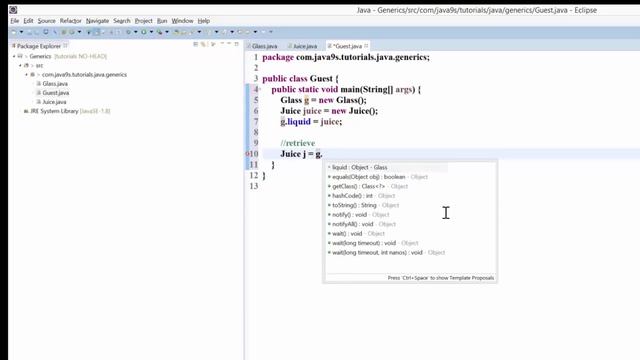The image size is (640, 360).
Task: Open the Edit menu
Action: tap(28, 21)
